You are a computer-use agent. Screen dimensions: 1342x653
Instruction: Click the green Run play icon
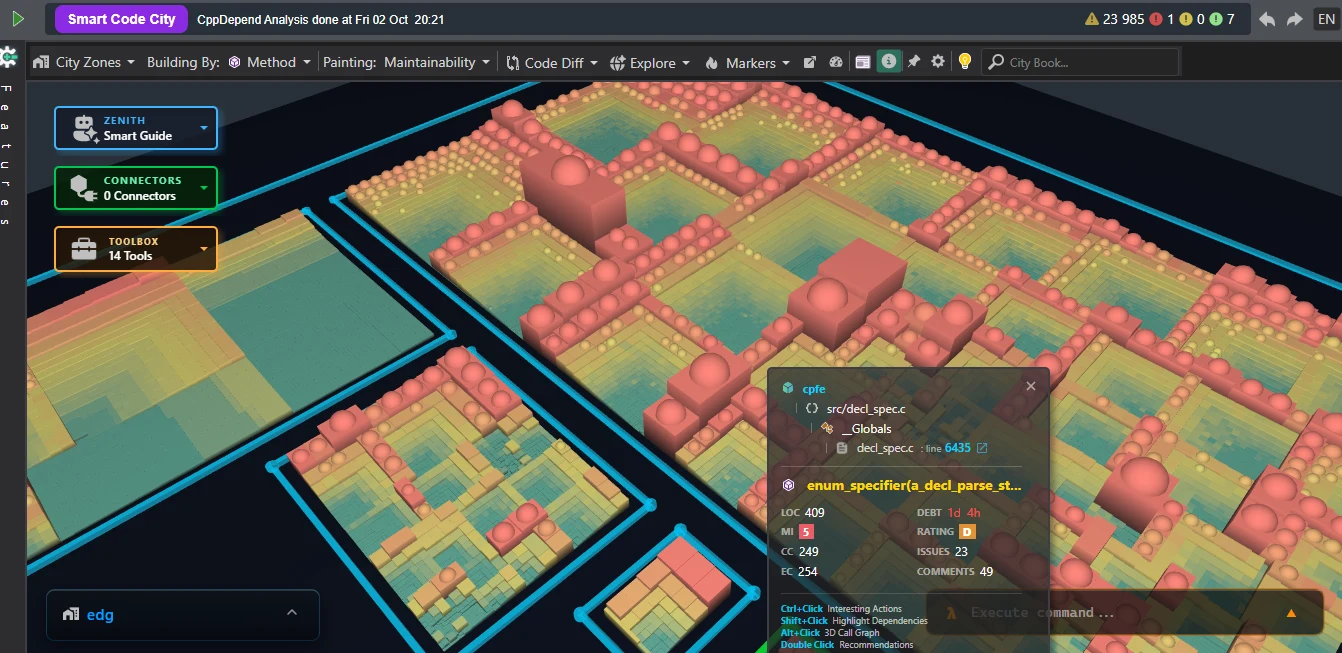[x=17, y=19]
